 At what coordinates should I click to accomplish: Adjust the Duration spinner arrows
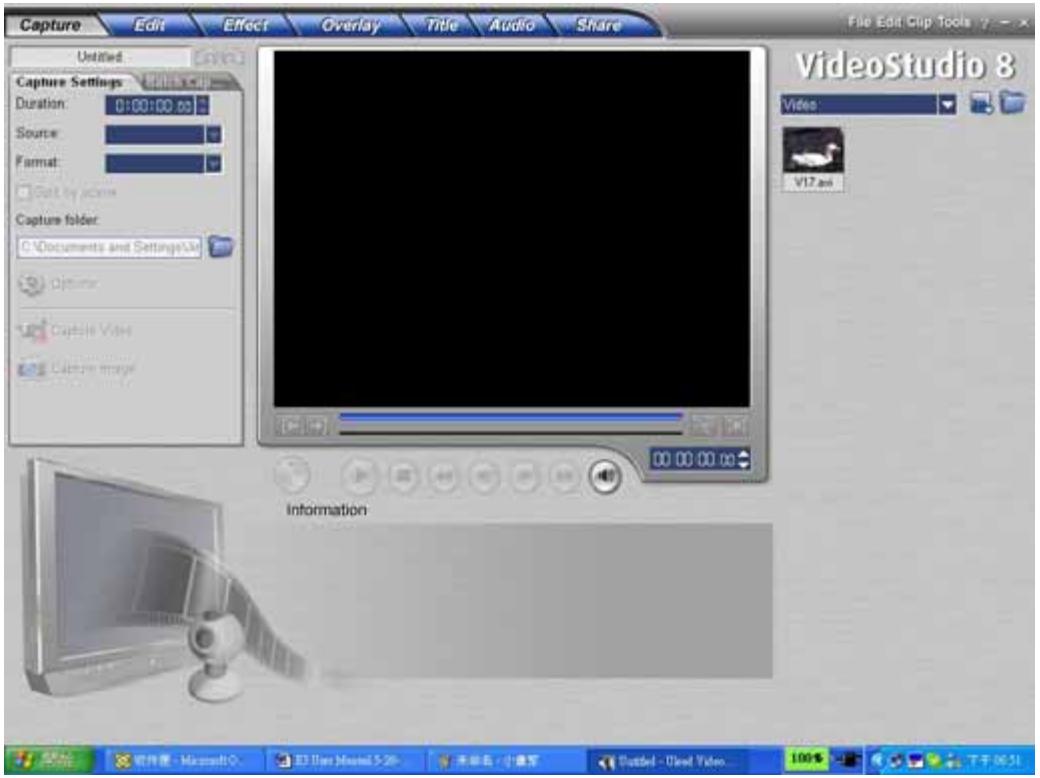203,105
